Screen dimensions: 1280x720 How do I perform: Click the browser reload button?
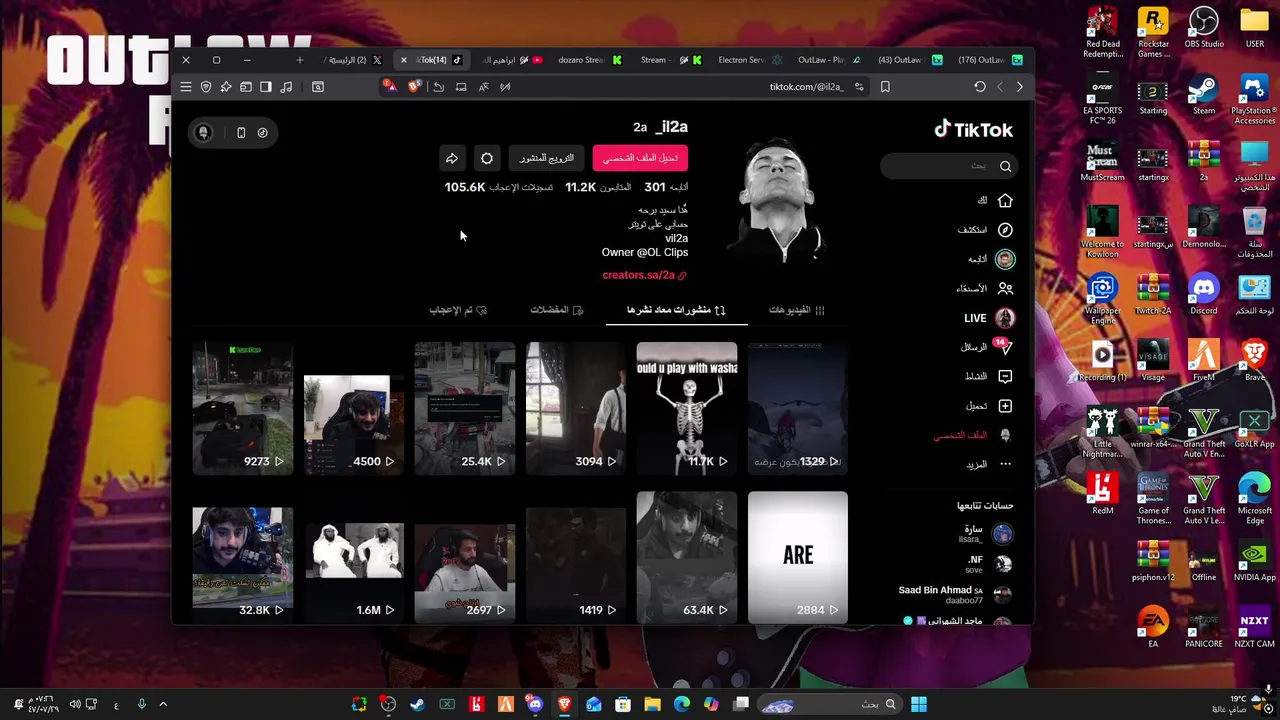click(980, 87)
